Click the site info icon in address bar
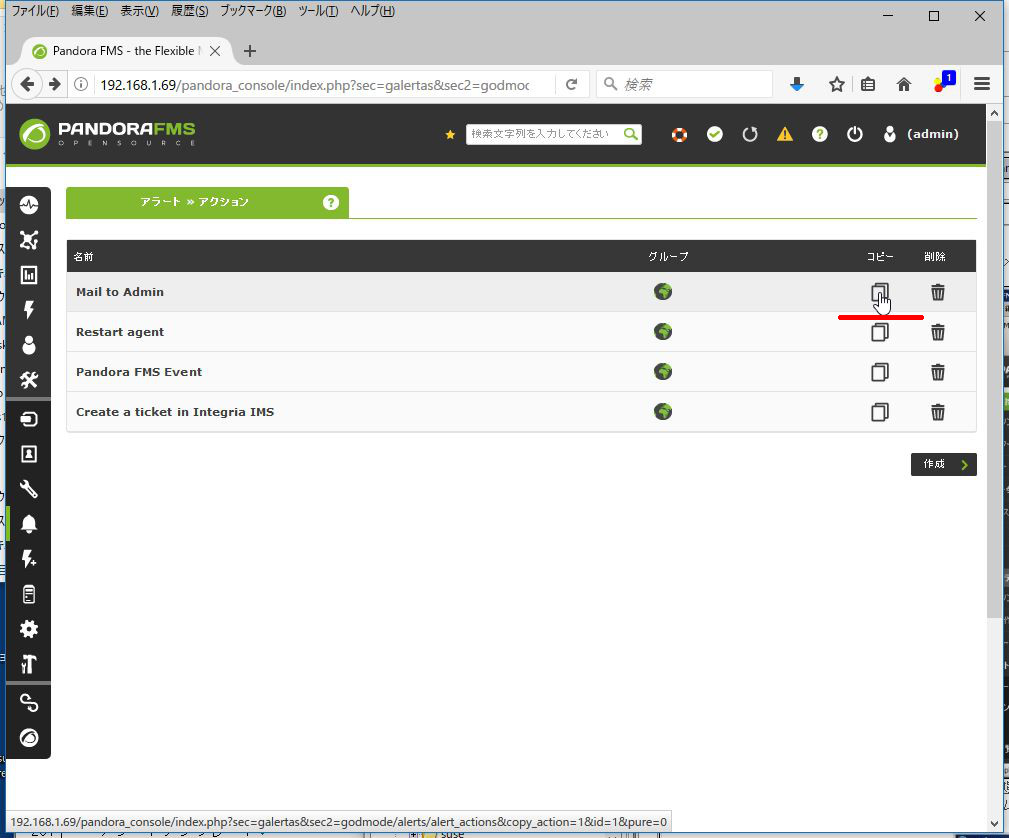The width and height of the screenshot is (1009, 838). pos(80,84)
